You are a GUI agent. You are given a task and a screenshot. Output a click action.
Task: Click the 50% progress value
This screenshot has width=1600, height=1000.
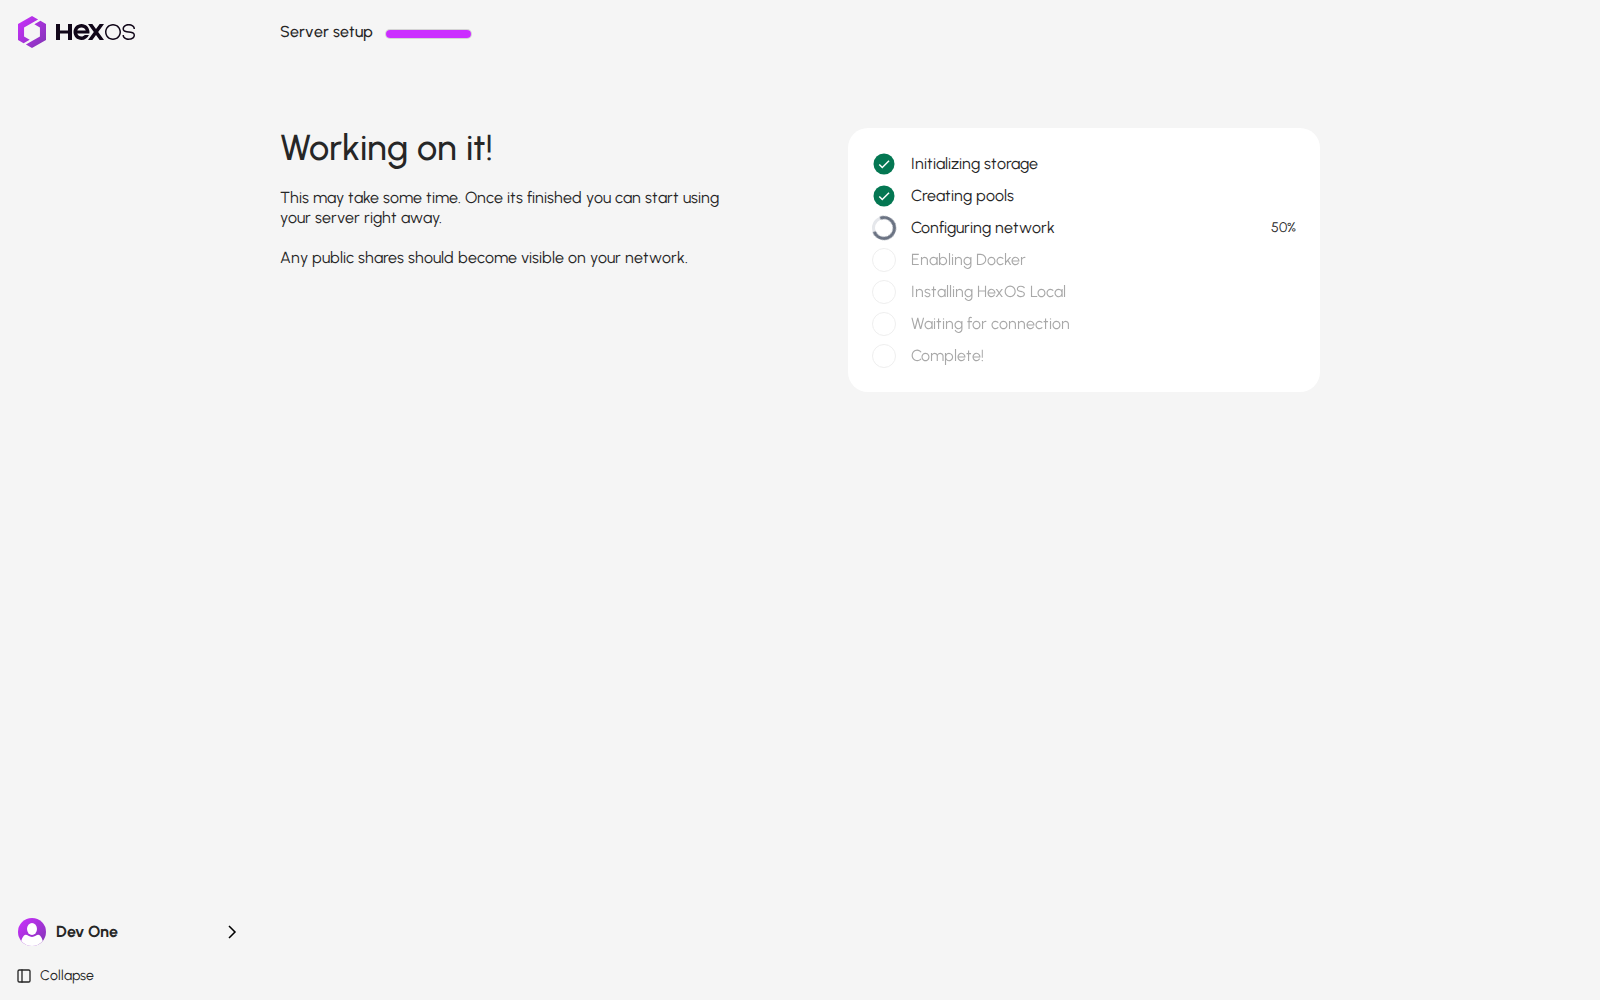point(1283,228)
